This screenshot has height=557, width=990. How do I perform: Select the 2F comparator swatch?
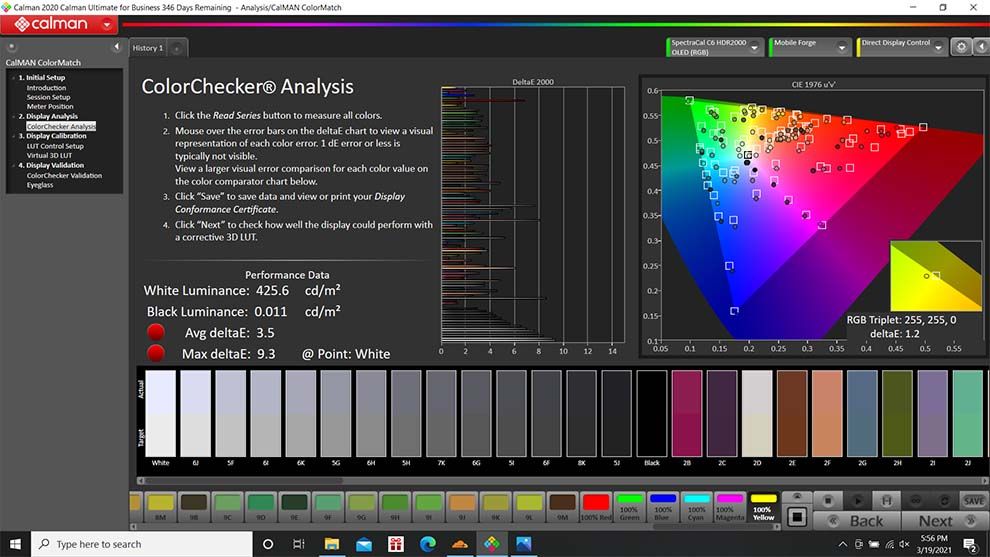tap(827, 413)
